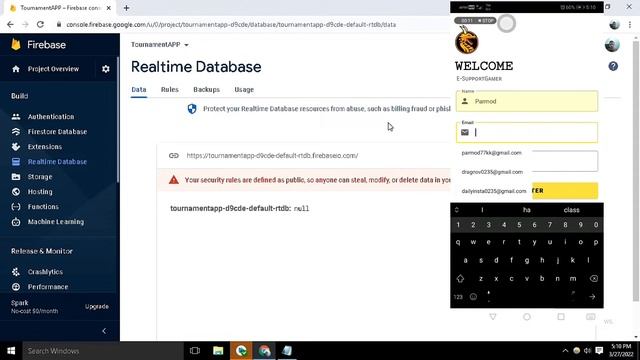
Task: Tap the backspace key on phone keyboard
Action: [x=593, y=279]
